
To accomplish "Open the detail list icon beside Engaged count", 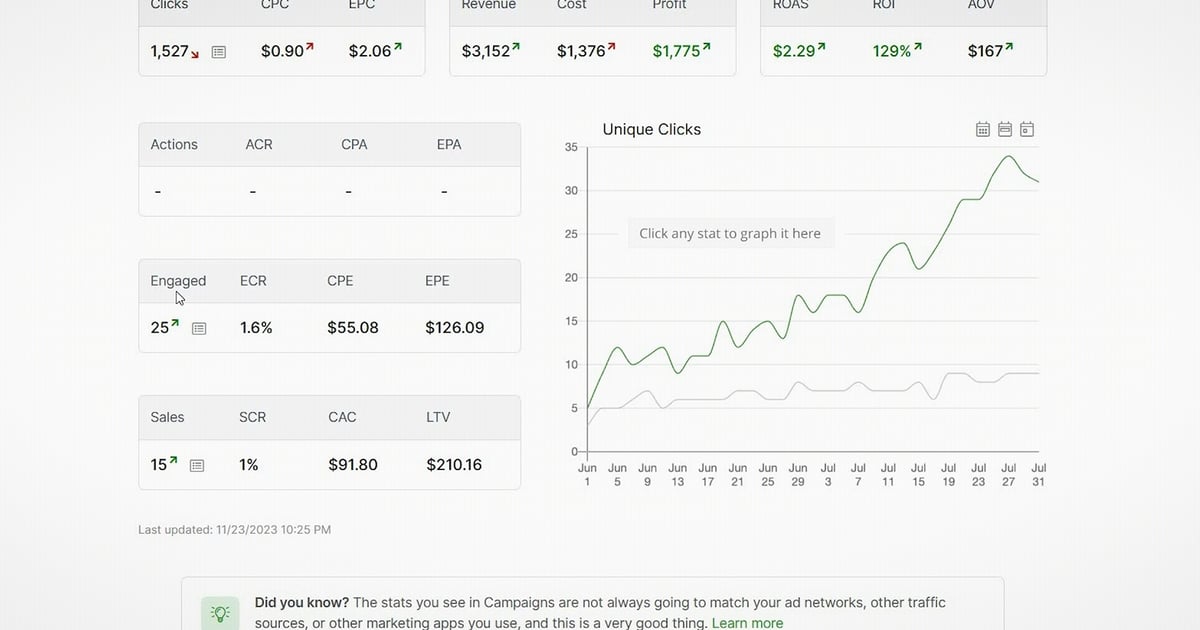I will [x=198, y=328].
